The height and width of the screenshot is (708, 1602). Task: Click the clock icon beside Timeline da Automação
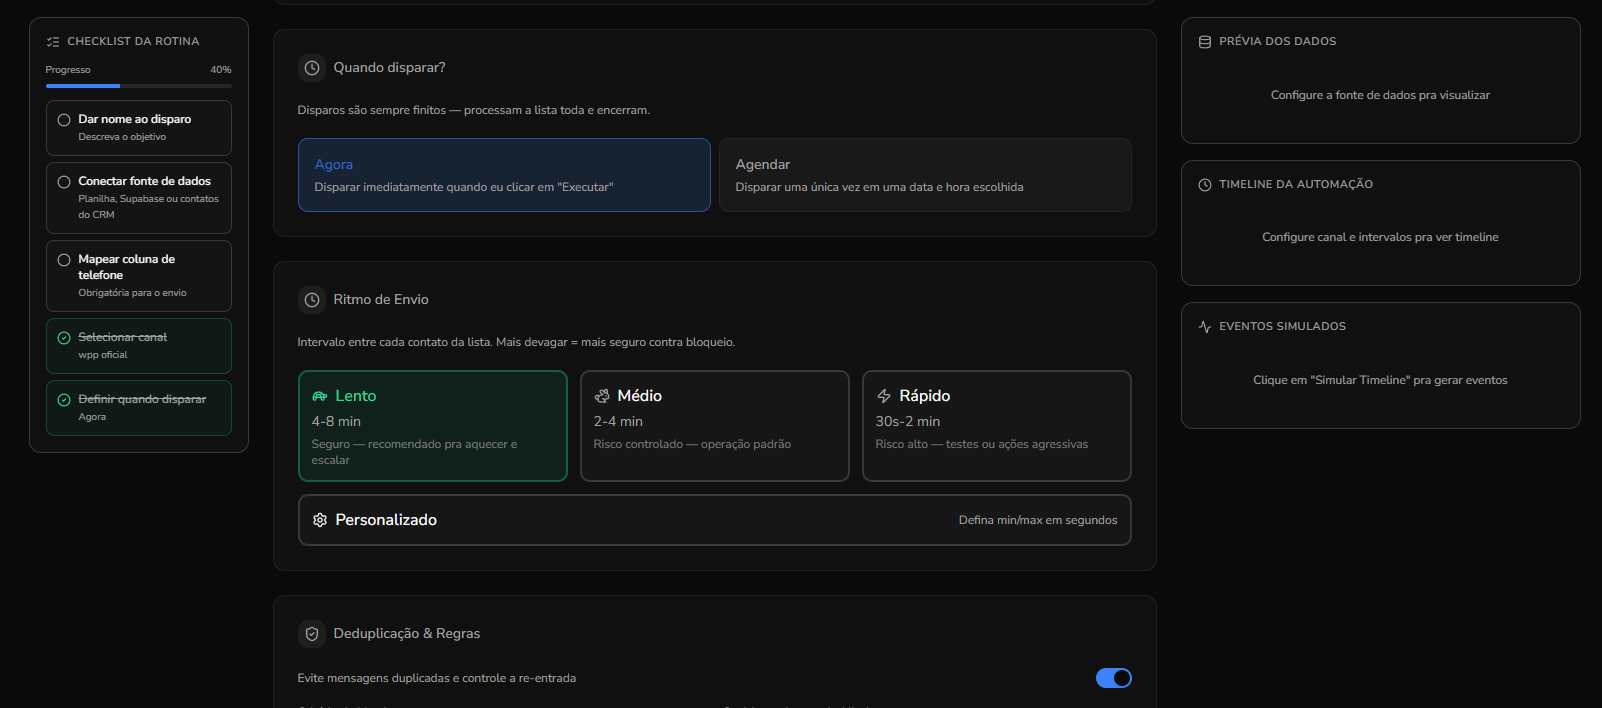pos(1205,185)
